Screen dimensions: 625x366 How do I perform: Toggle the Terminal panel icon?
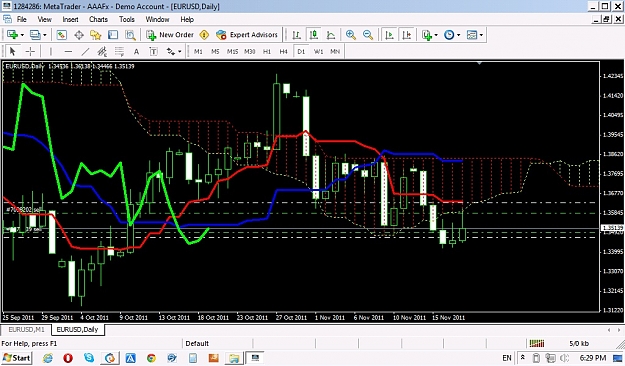pos(113,35)
